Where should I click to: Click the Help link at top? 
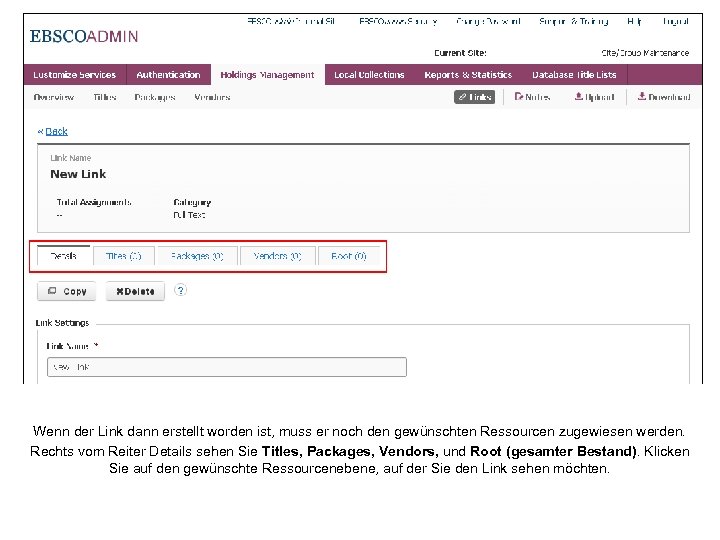tap(635, 21)
